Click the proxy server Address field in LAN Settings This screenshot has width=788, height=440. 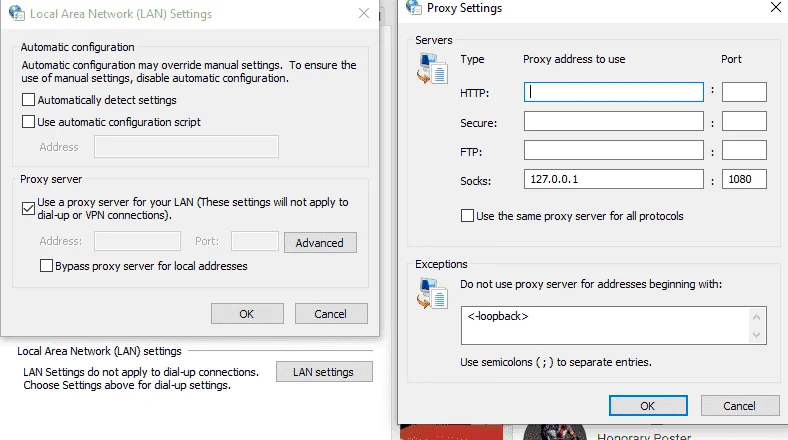tap(137, 241)
